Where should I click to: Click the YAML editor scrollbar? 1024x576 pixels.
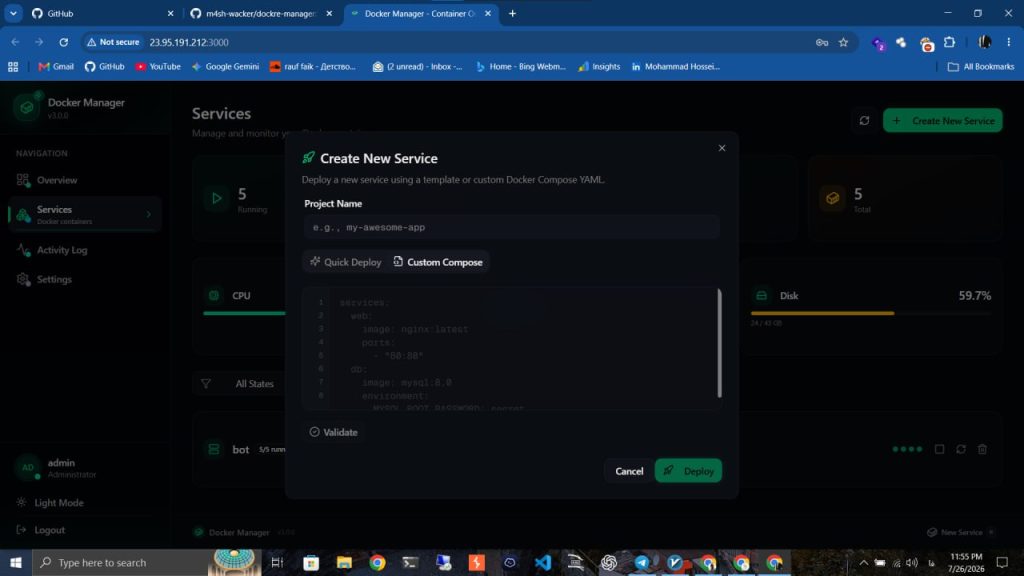click(x=720, y=343)
